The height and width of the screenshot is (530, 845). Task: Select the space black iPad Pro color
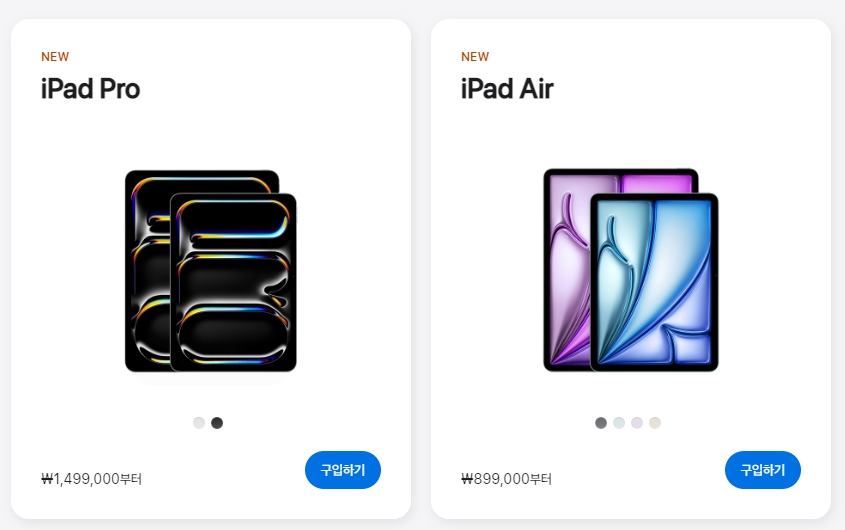tap(217, 423)
